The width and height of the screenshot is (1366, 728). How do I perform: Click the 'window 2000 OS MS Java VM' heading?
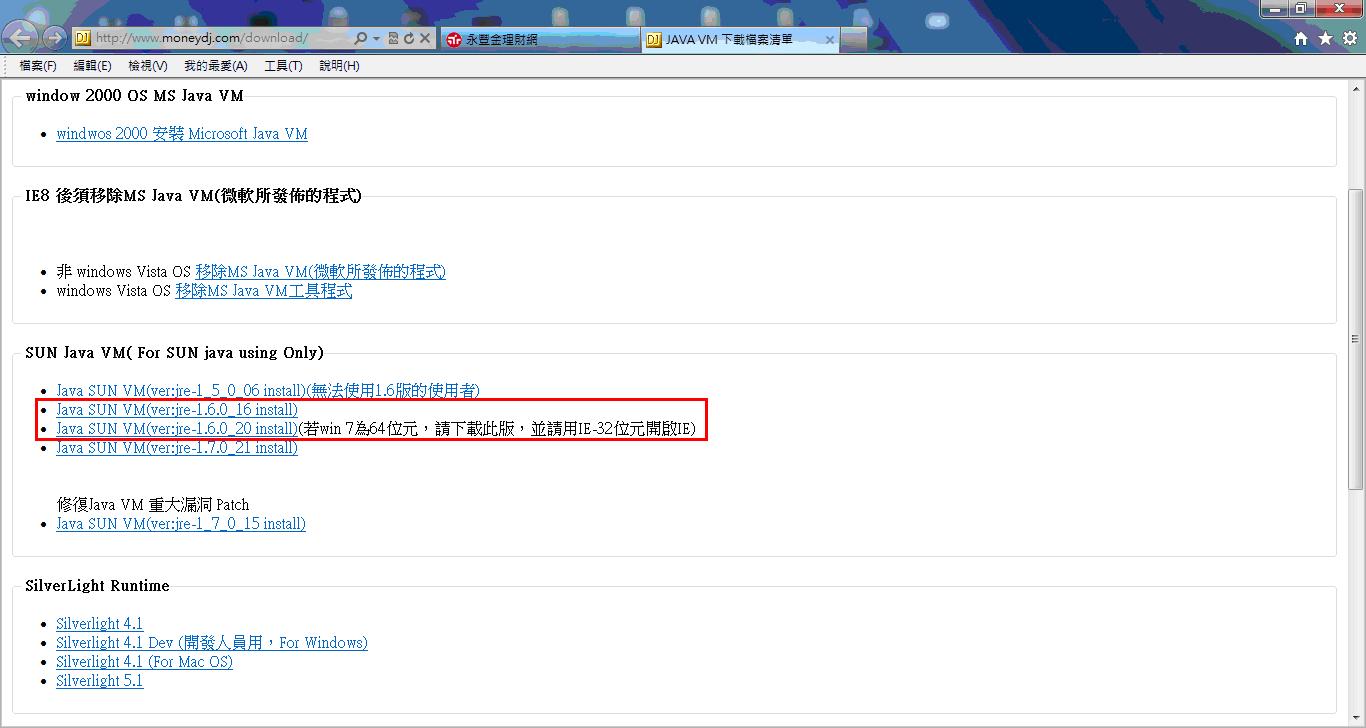pyautogui.click(x=134, y=96)
